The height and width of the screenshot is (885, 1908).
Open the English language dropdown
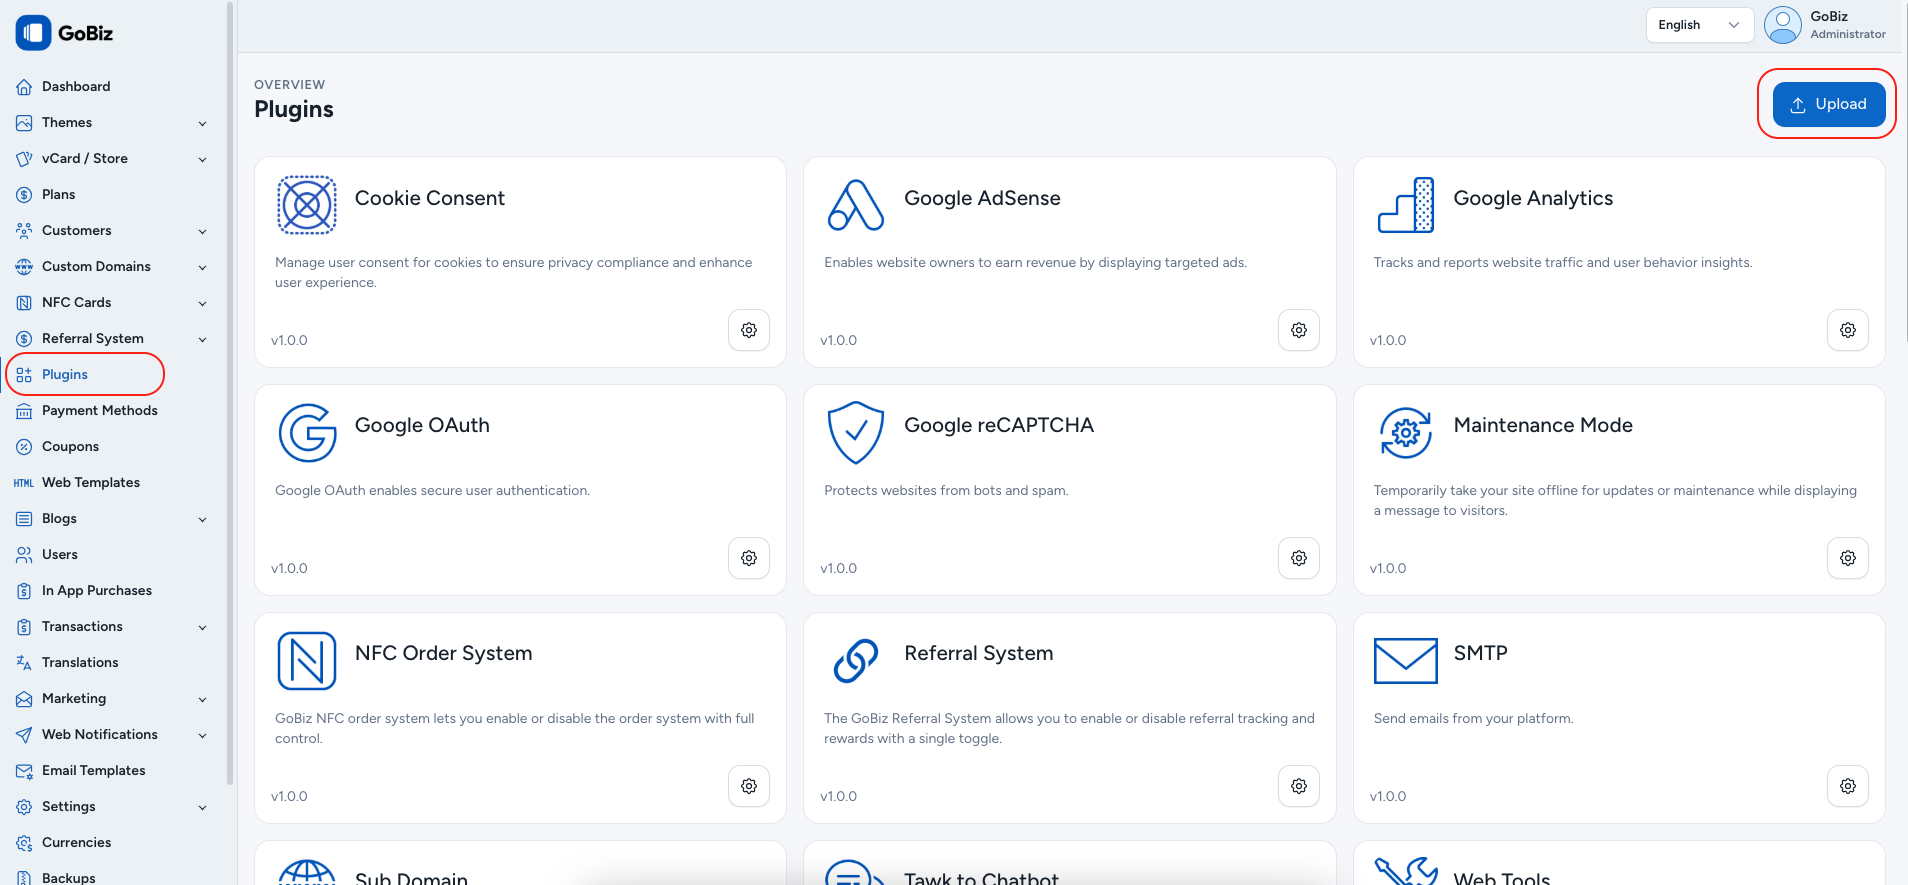click(1699, 25)
